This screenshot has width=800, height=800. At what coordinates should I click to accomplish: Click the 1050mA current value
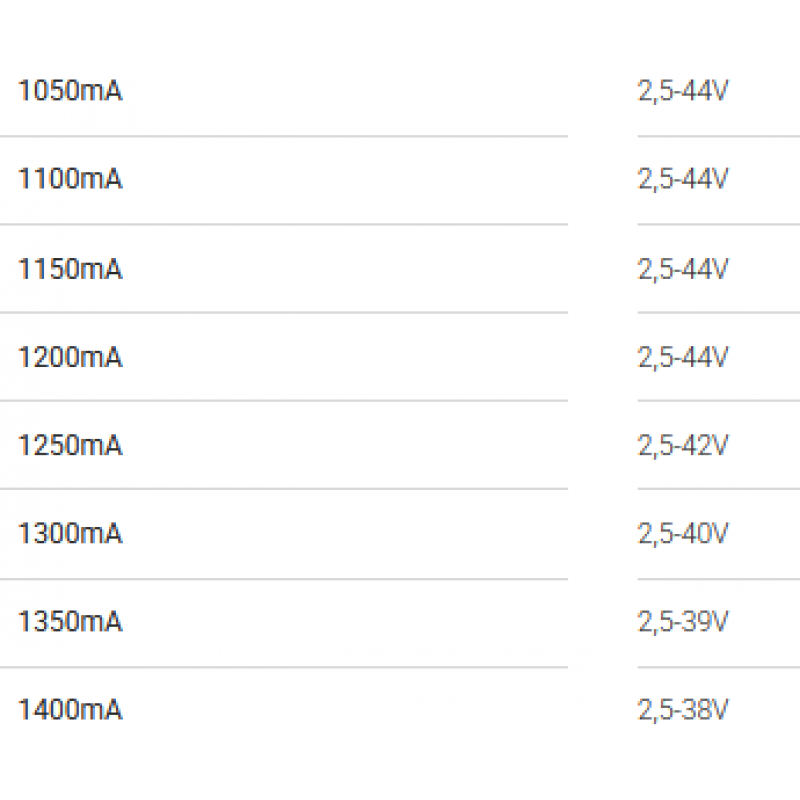70,92
